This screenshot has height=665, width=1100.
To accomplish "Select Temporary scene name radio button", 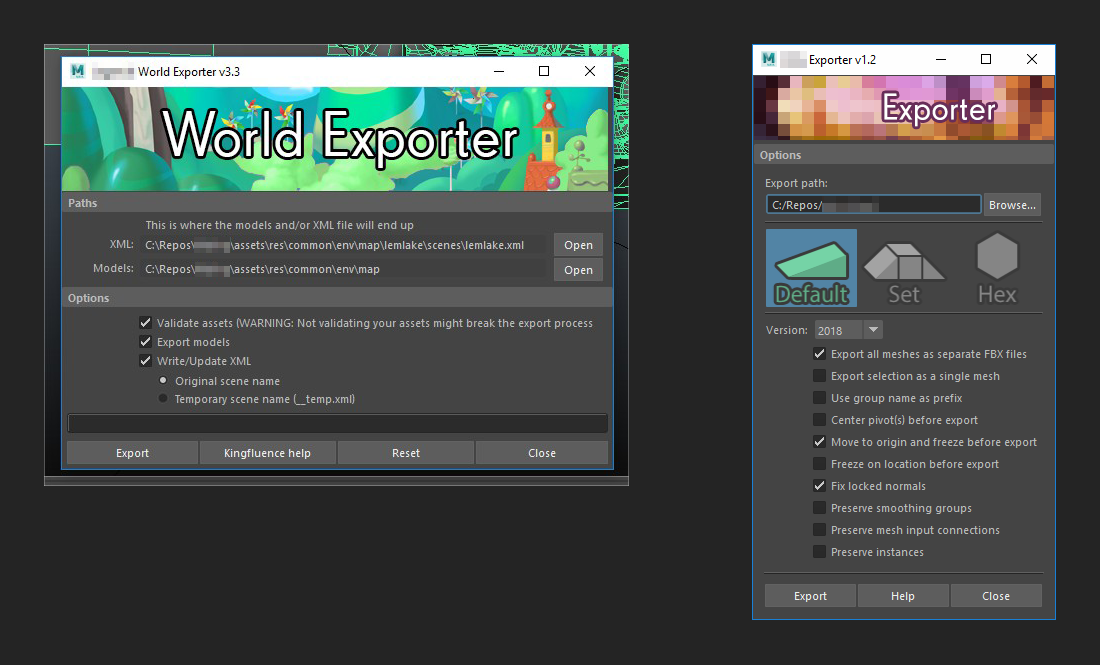I will pyautogui.click(x=163, y=399).
